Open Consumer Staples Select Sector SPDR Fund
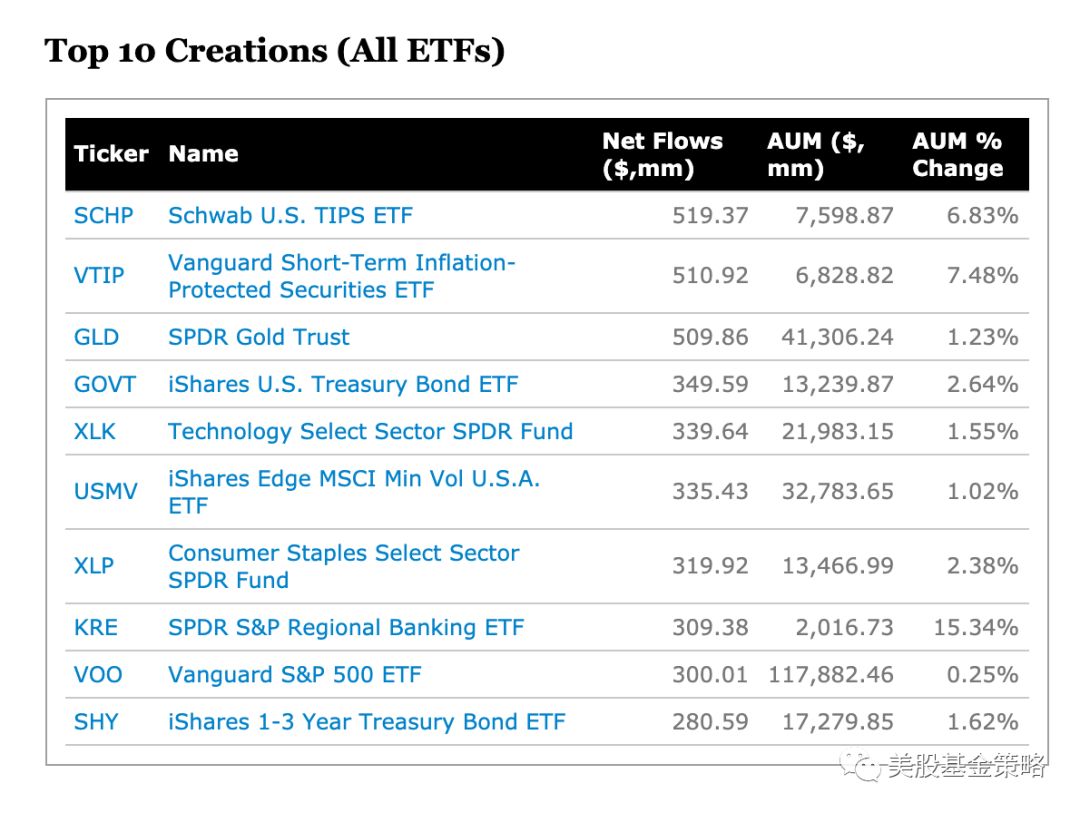Image resolution: width=1080 pixels, height=813 pixels. (x=344, y=566)
